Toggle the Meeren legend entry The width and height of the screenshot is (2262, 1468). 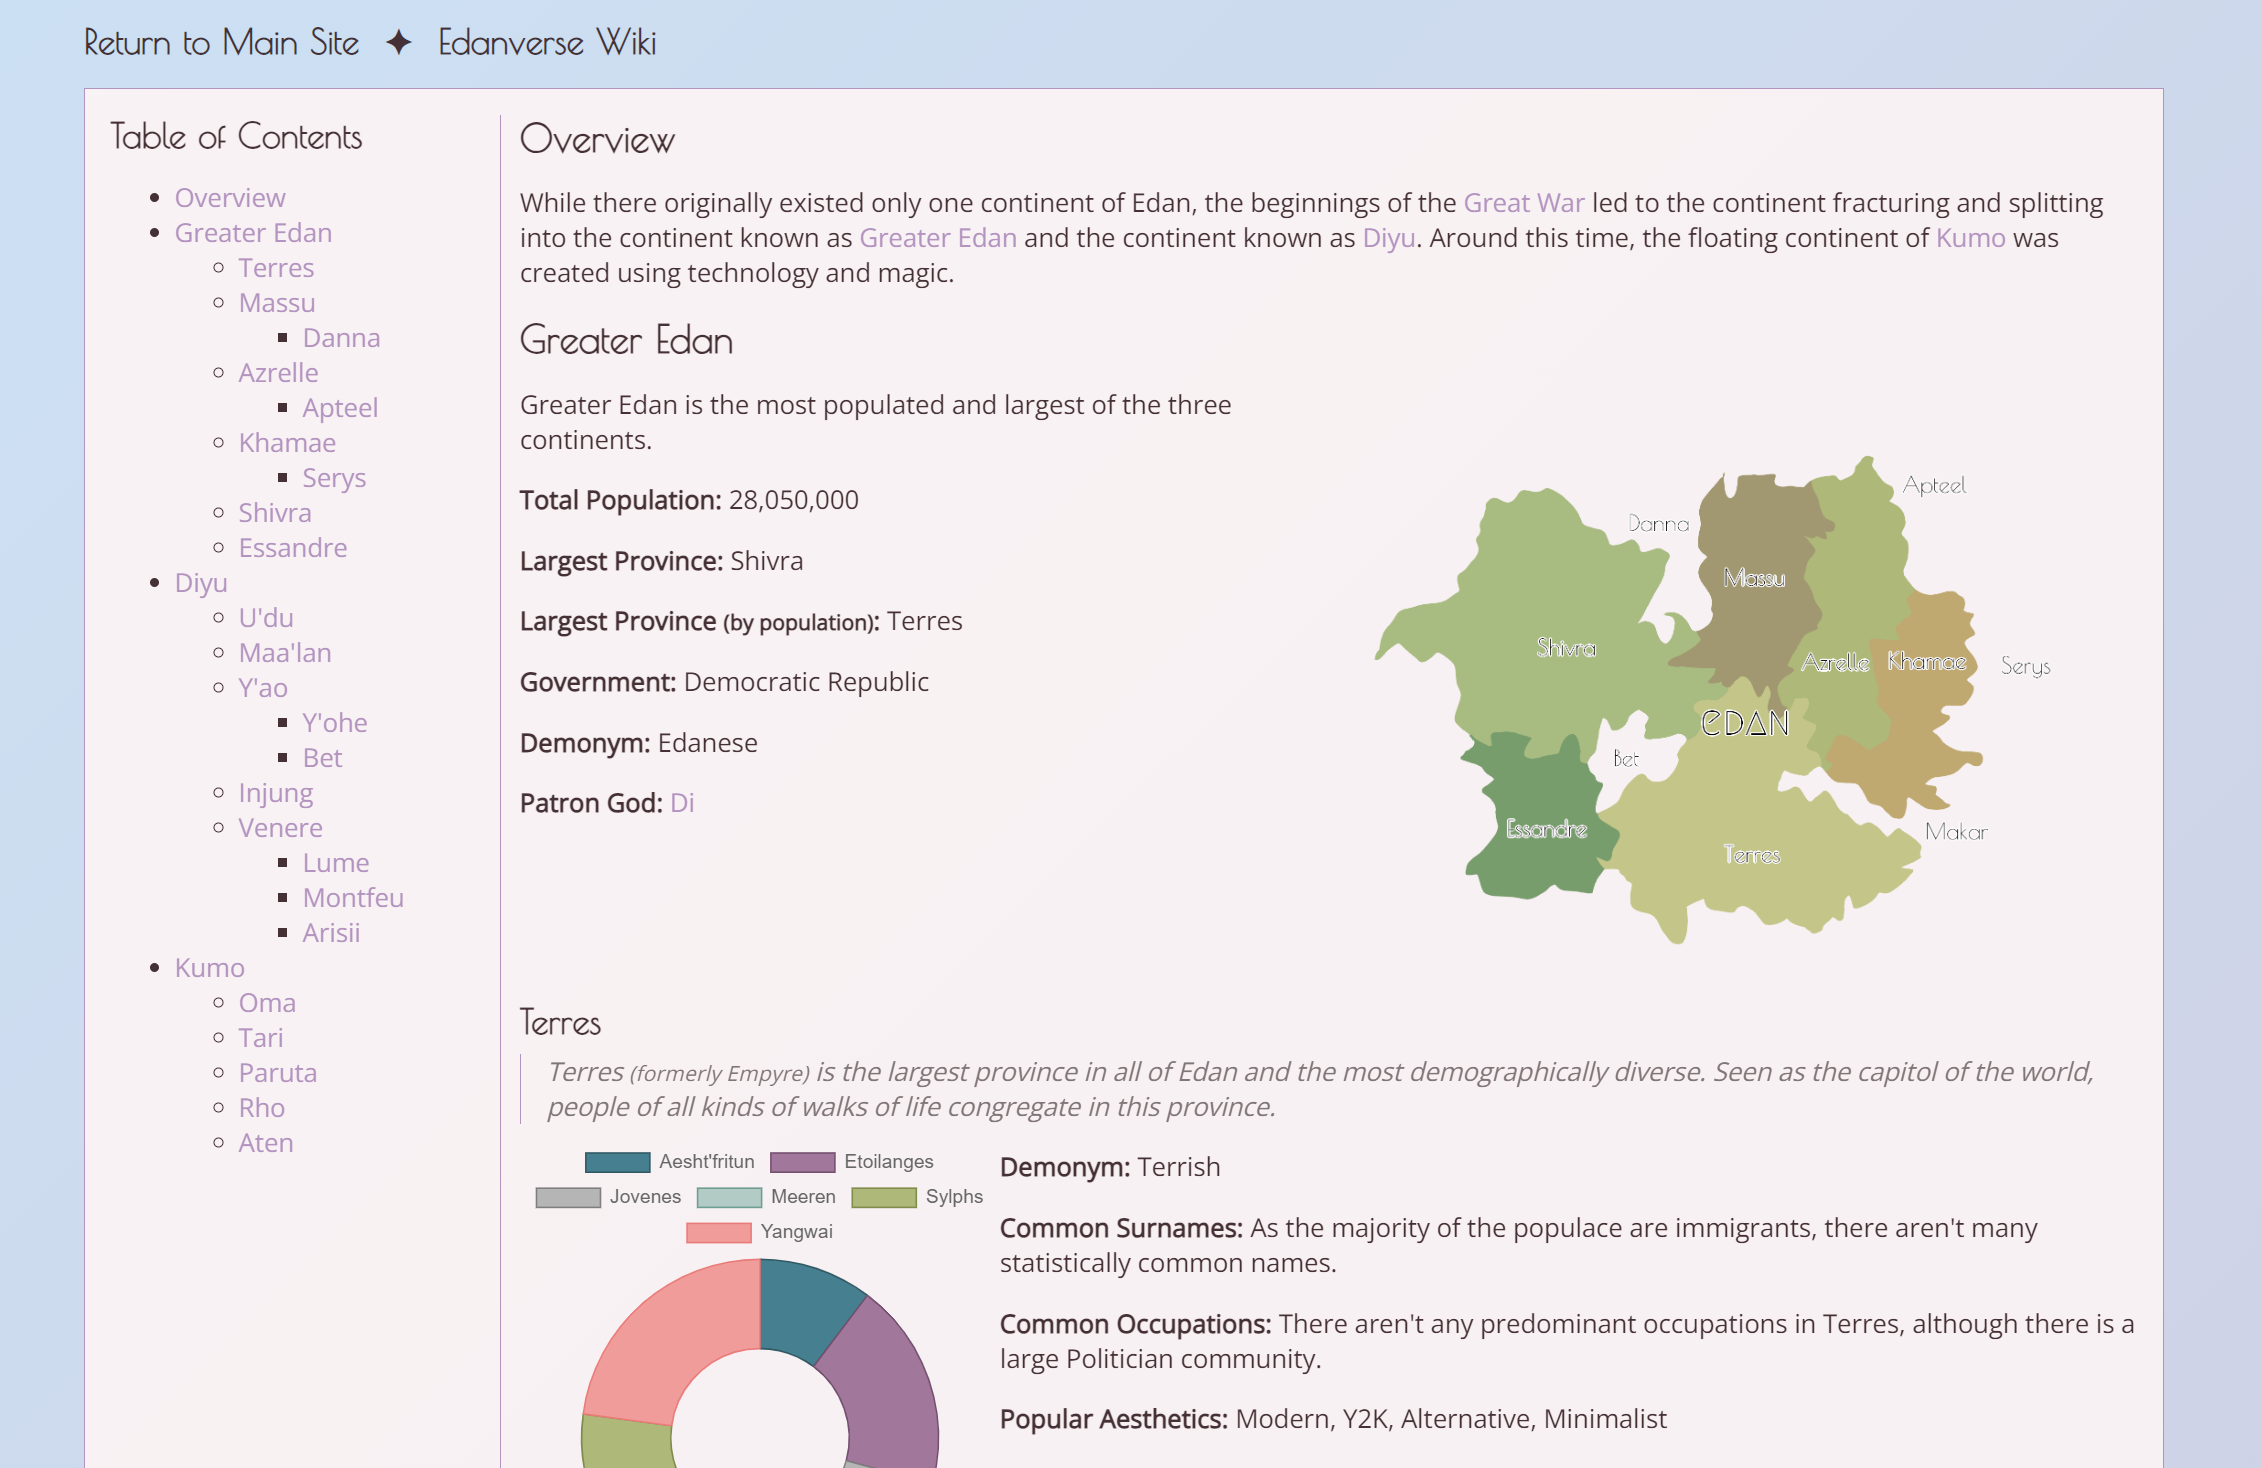coord(729,1197)
